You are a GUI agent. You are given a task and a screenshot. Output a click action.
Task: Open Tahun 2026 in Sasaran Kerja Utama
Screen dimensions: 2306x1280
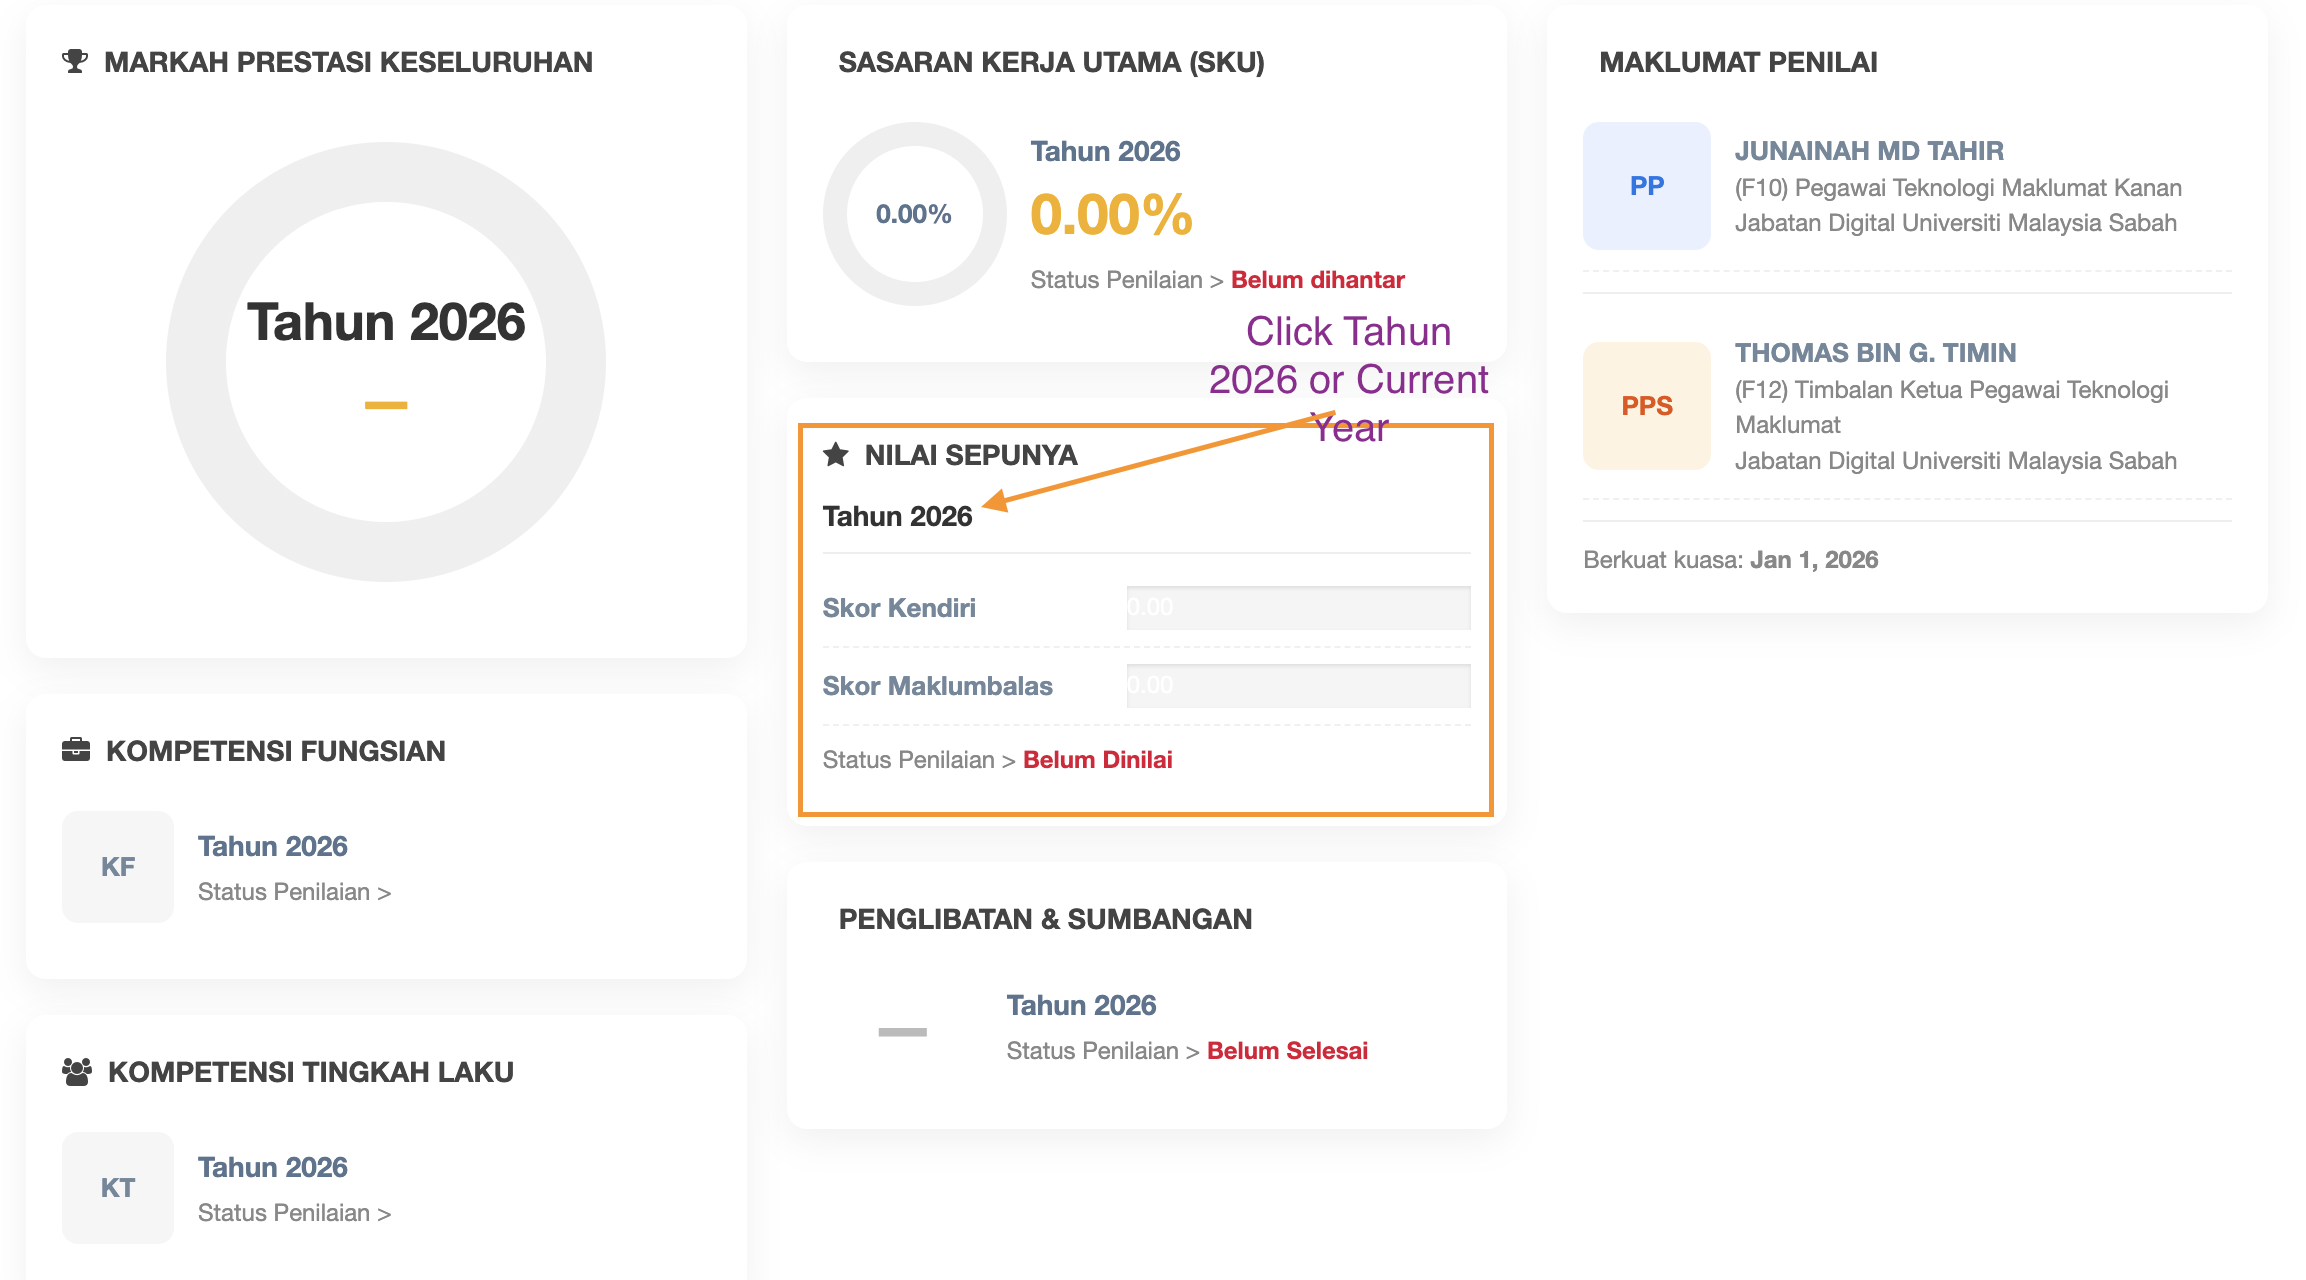[x=1105, y=151]
